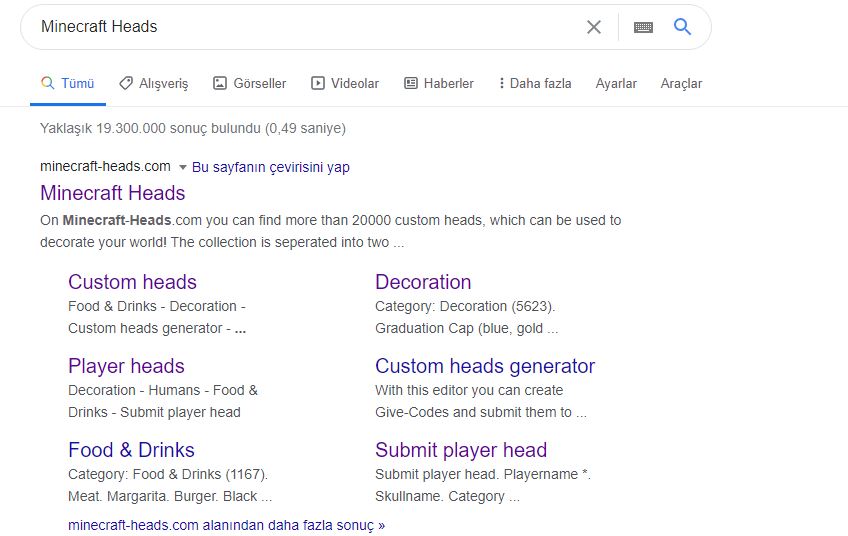Switch to the Görseller images tab
848x536 pixels.
249,84
